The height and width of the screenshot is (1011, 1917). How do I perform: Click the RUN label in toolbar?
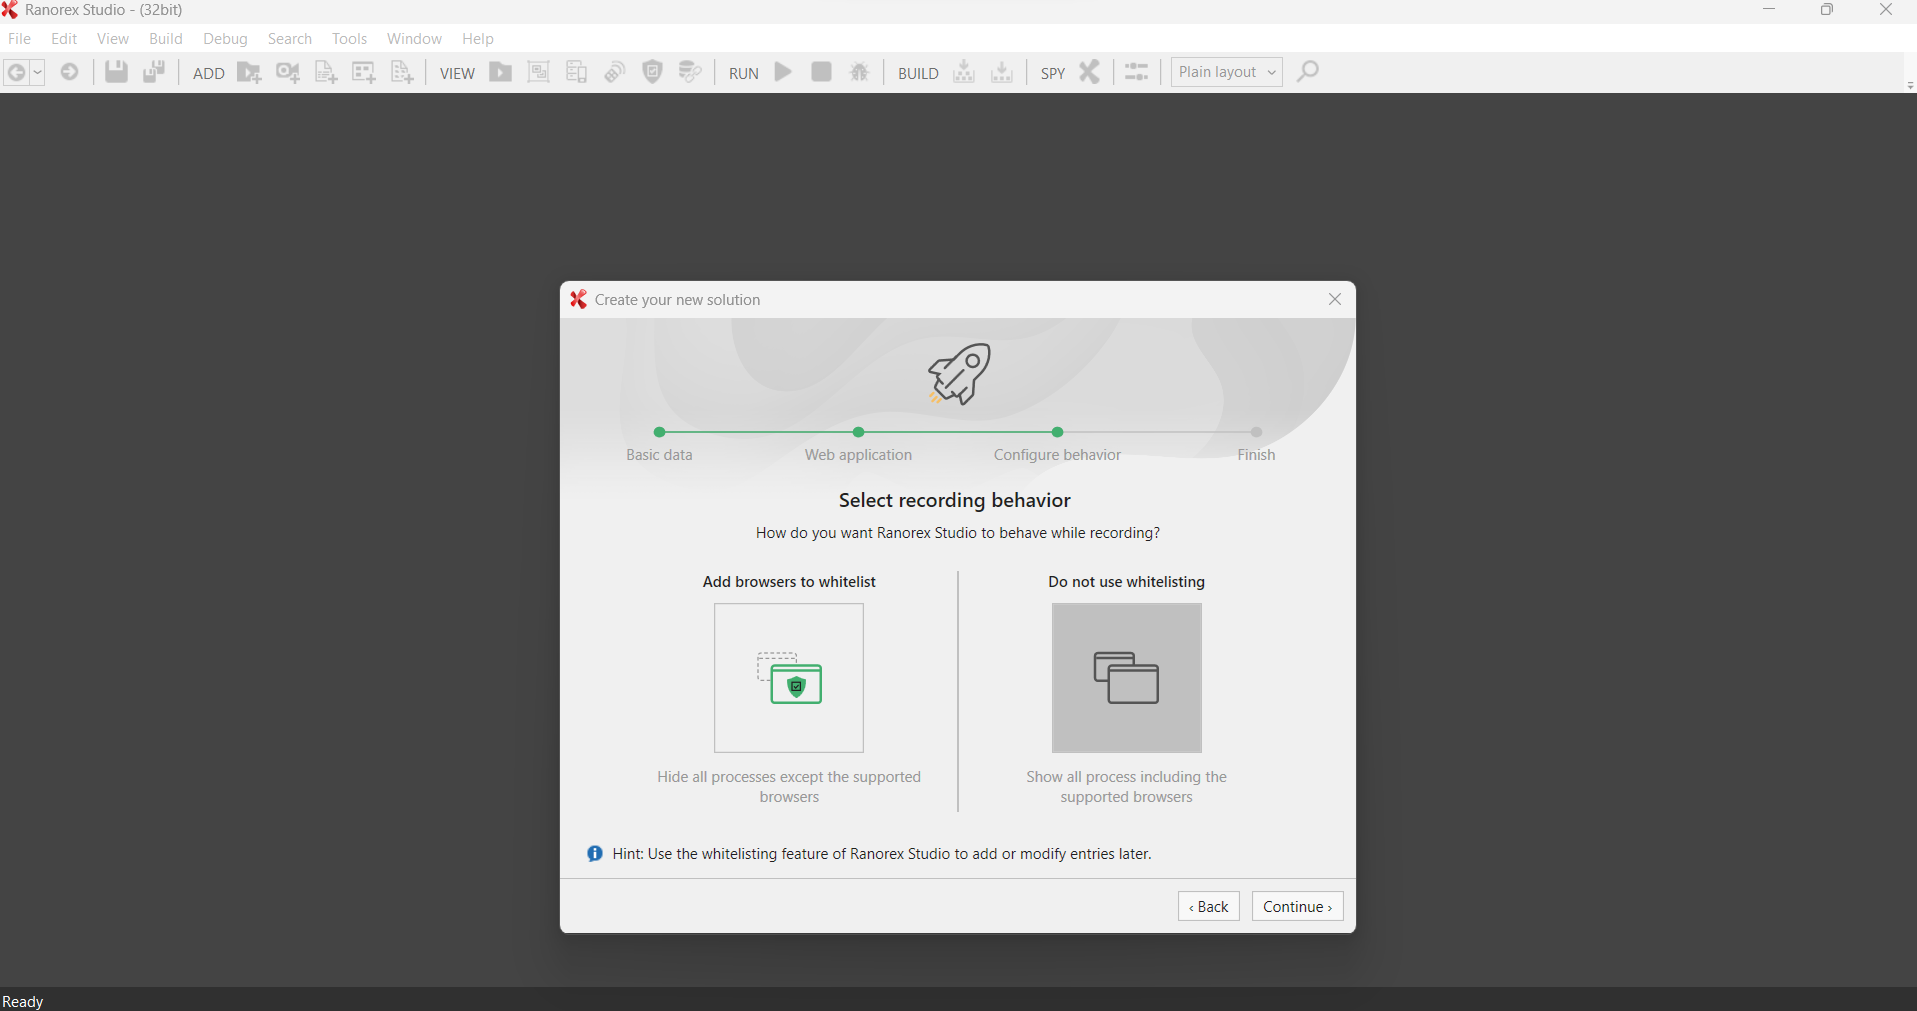click(744, 74)
